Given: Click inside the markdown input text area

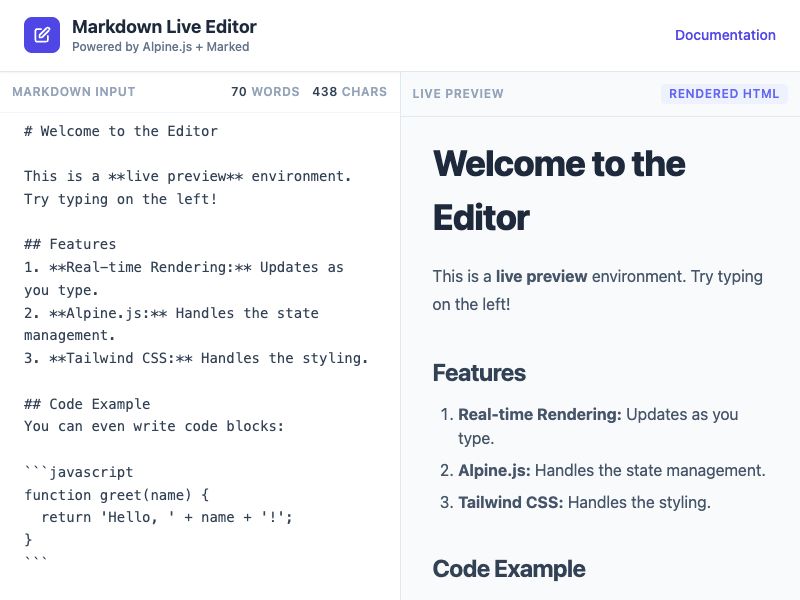Looking at the screenshot, I should coord(200,300).
